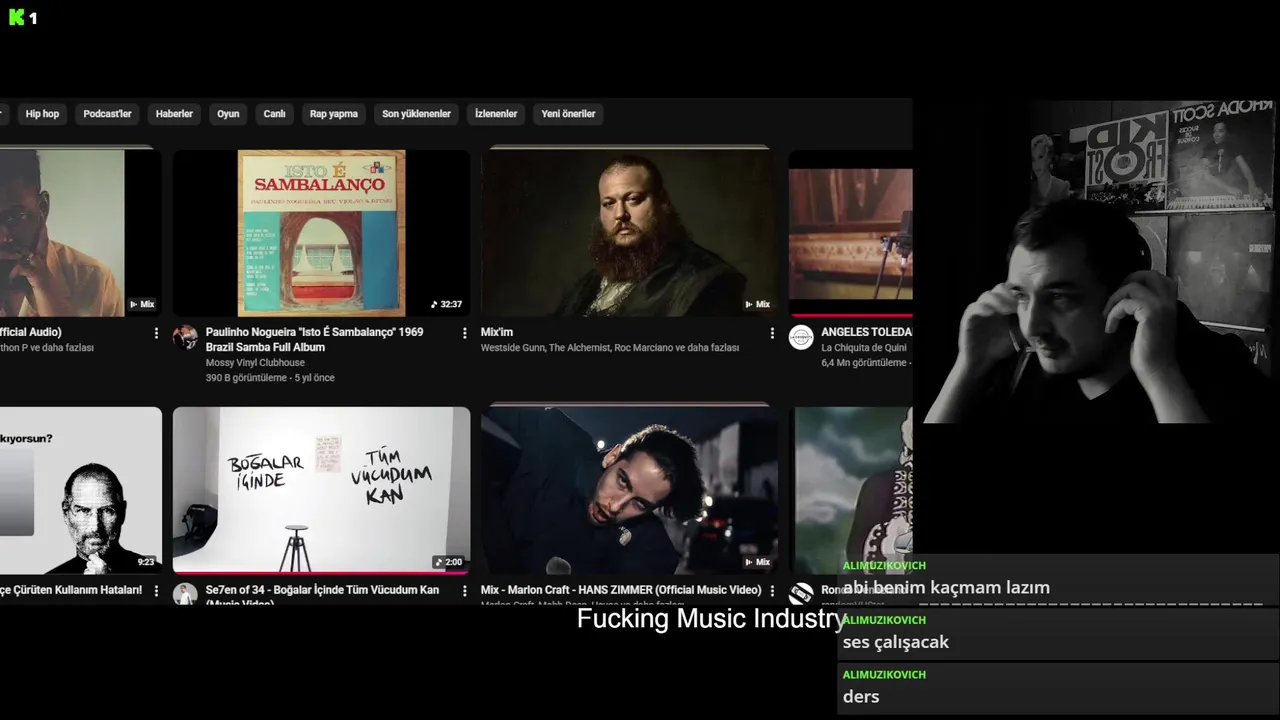1280x720 pixels.
Task: Open Mossy Vinyl Clubhouse channel avatar
Action: pyautogui.click(x=185, y=337)
